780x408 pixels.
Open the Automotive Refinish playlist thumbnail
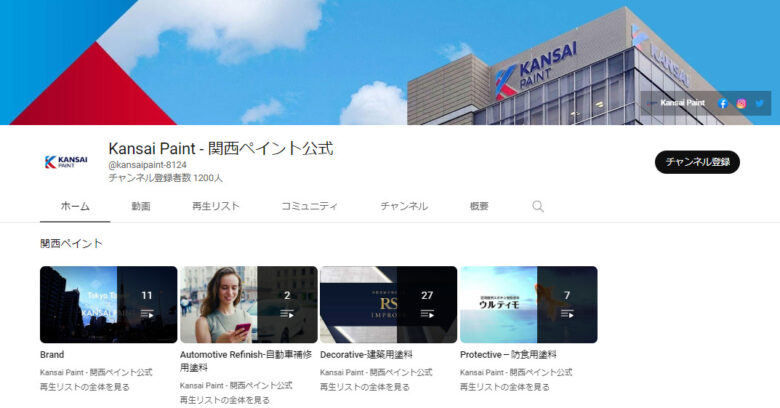click(x=249, y=305)
